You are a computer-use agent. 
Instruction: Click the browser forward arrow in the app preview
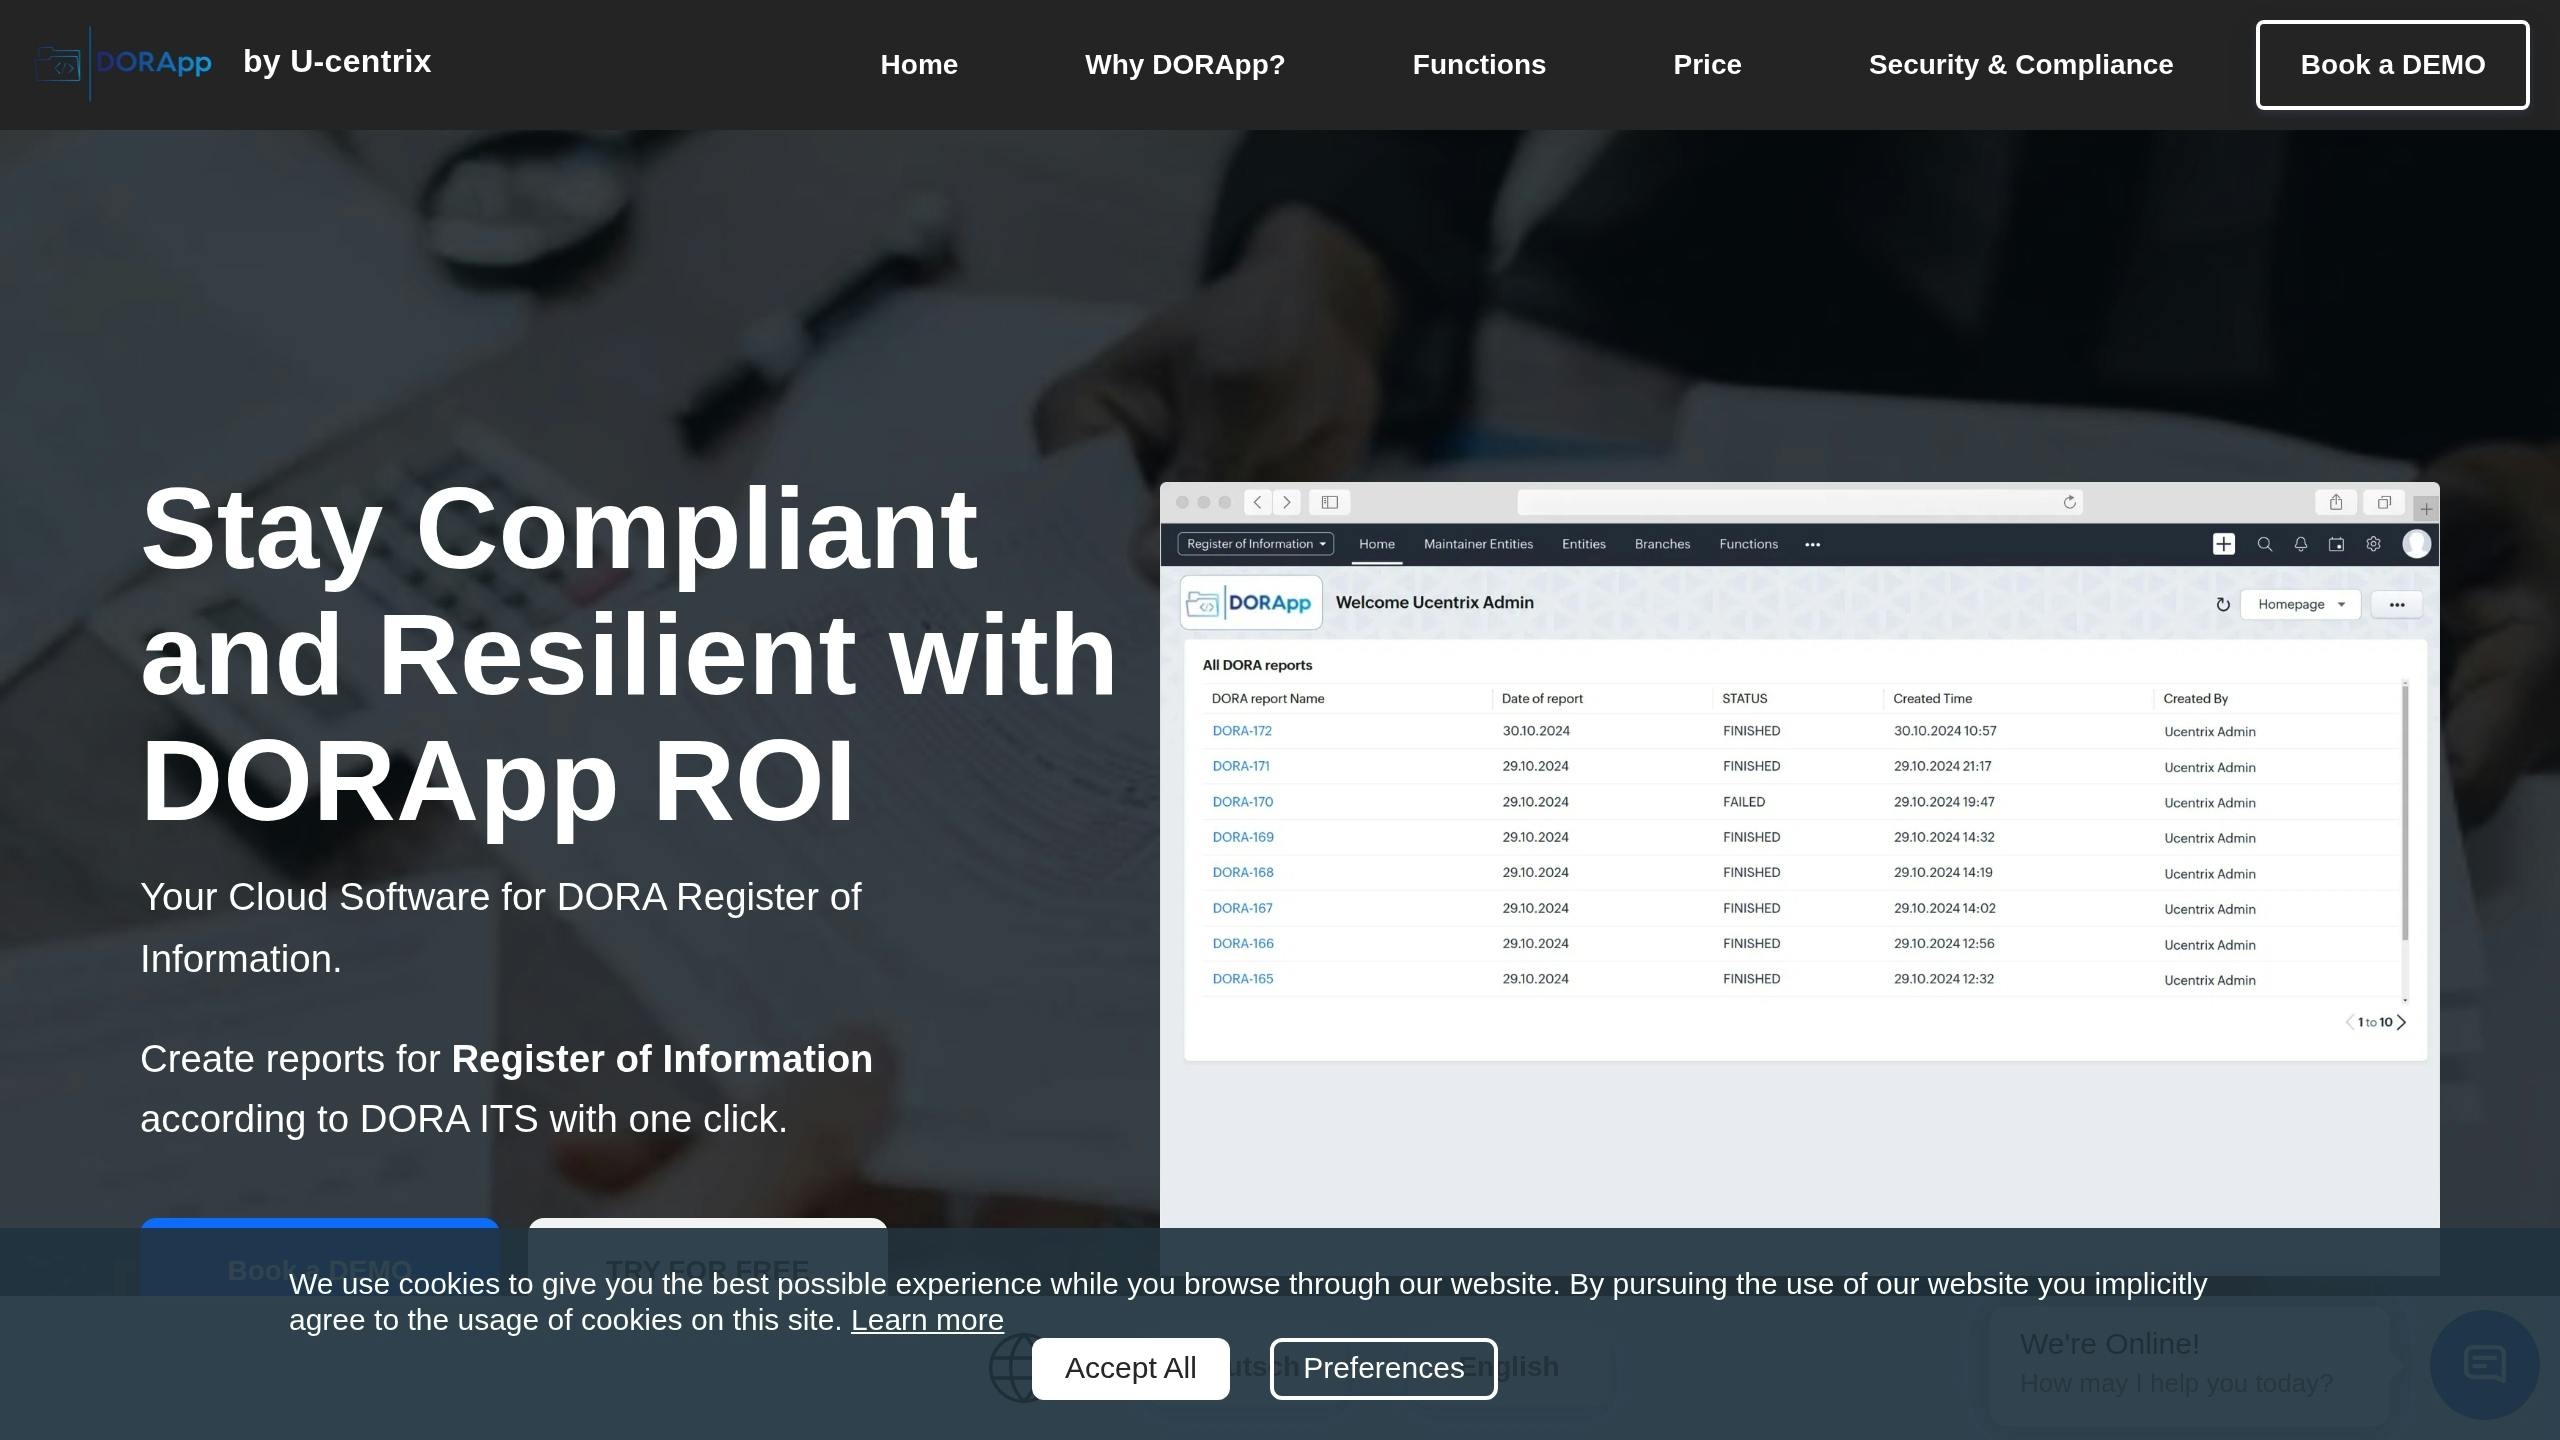pos(1288,502)
